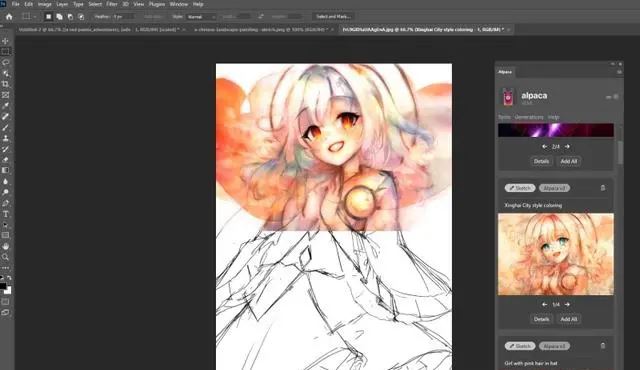
Task: Select the Brush tool
Action: (5, 128)
